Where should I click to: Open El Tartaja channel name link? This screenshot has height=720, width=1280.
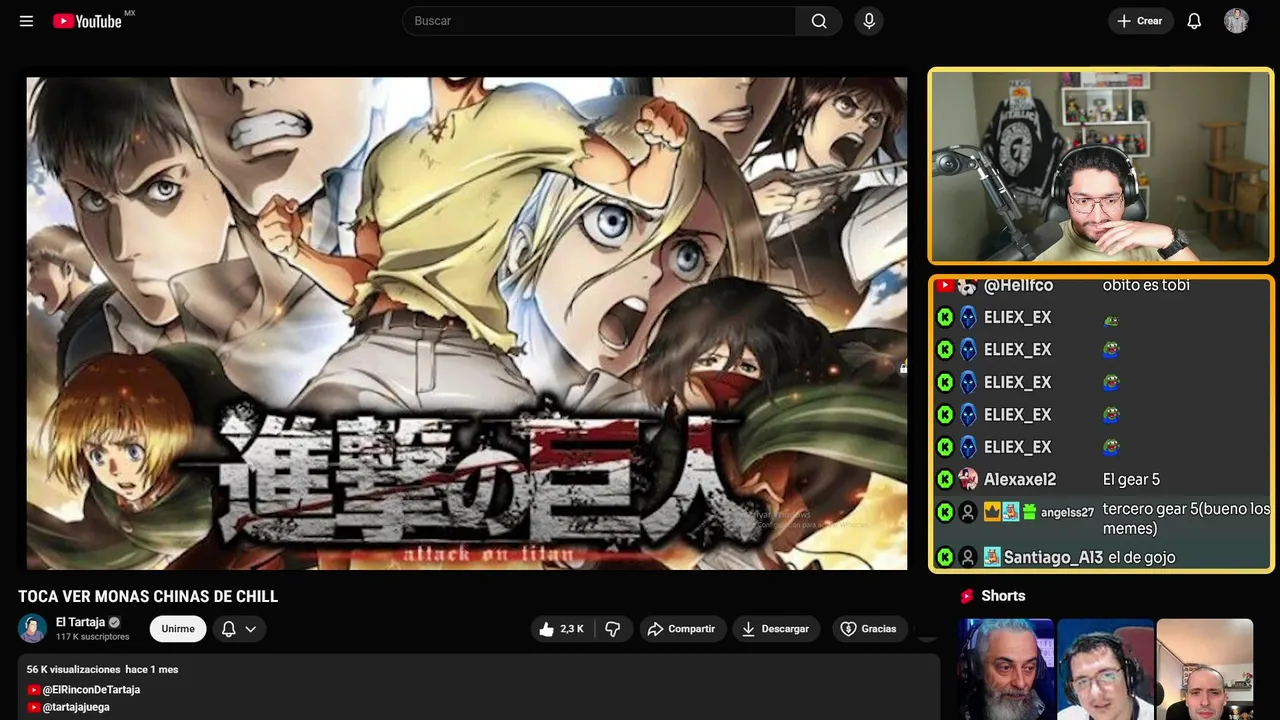click(x=80, y=622)
